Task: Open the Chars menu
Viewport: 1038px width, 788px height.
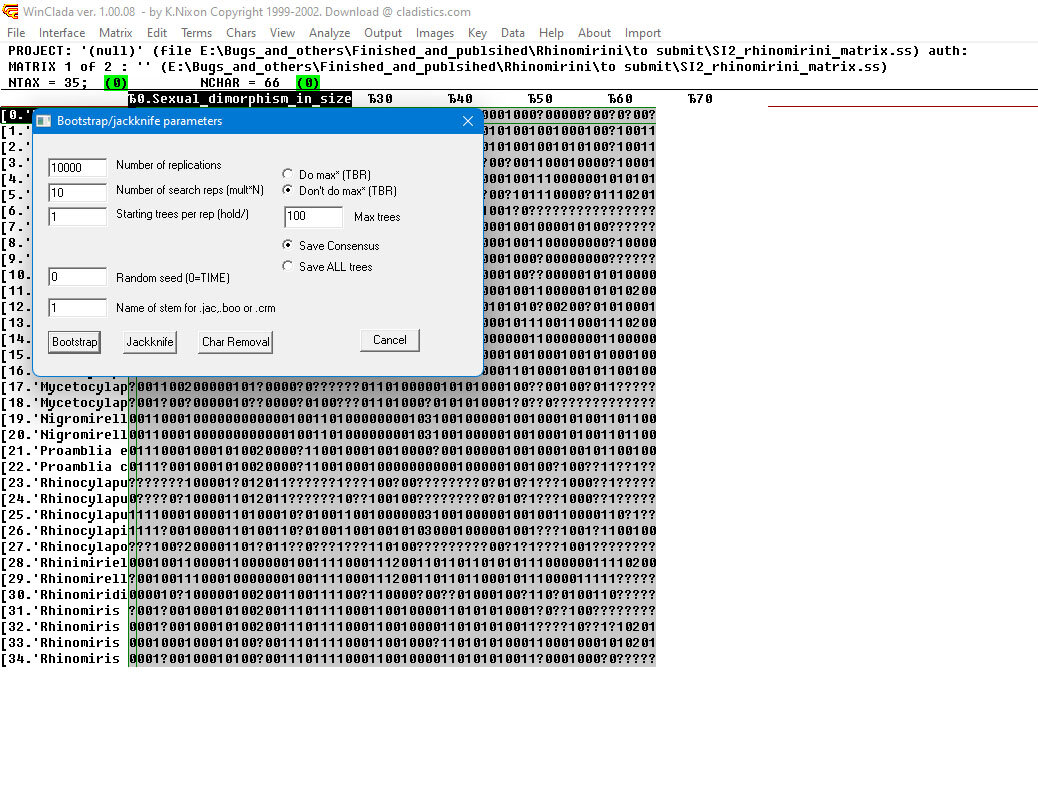Action: point(241,33)
